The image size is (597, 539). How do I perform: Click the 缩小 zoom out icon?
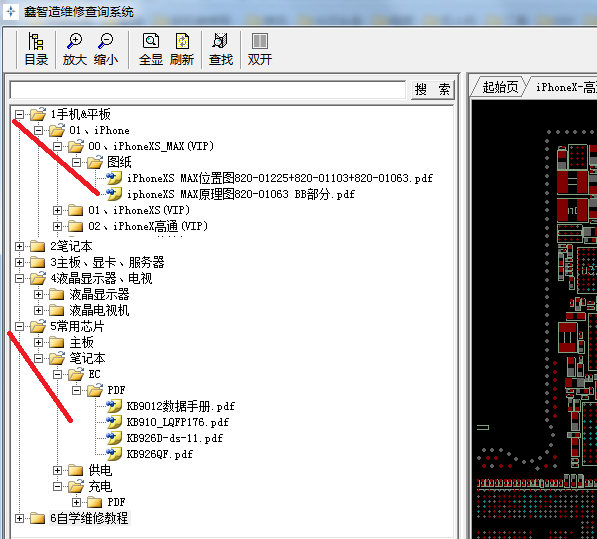click(105, 41)
